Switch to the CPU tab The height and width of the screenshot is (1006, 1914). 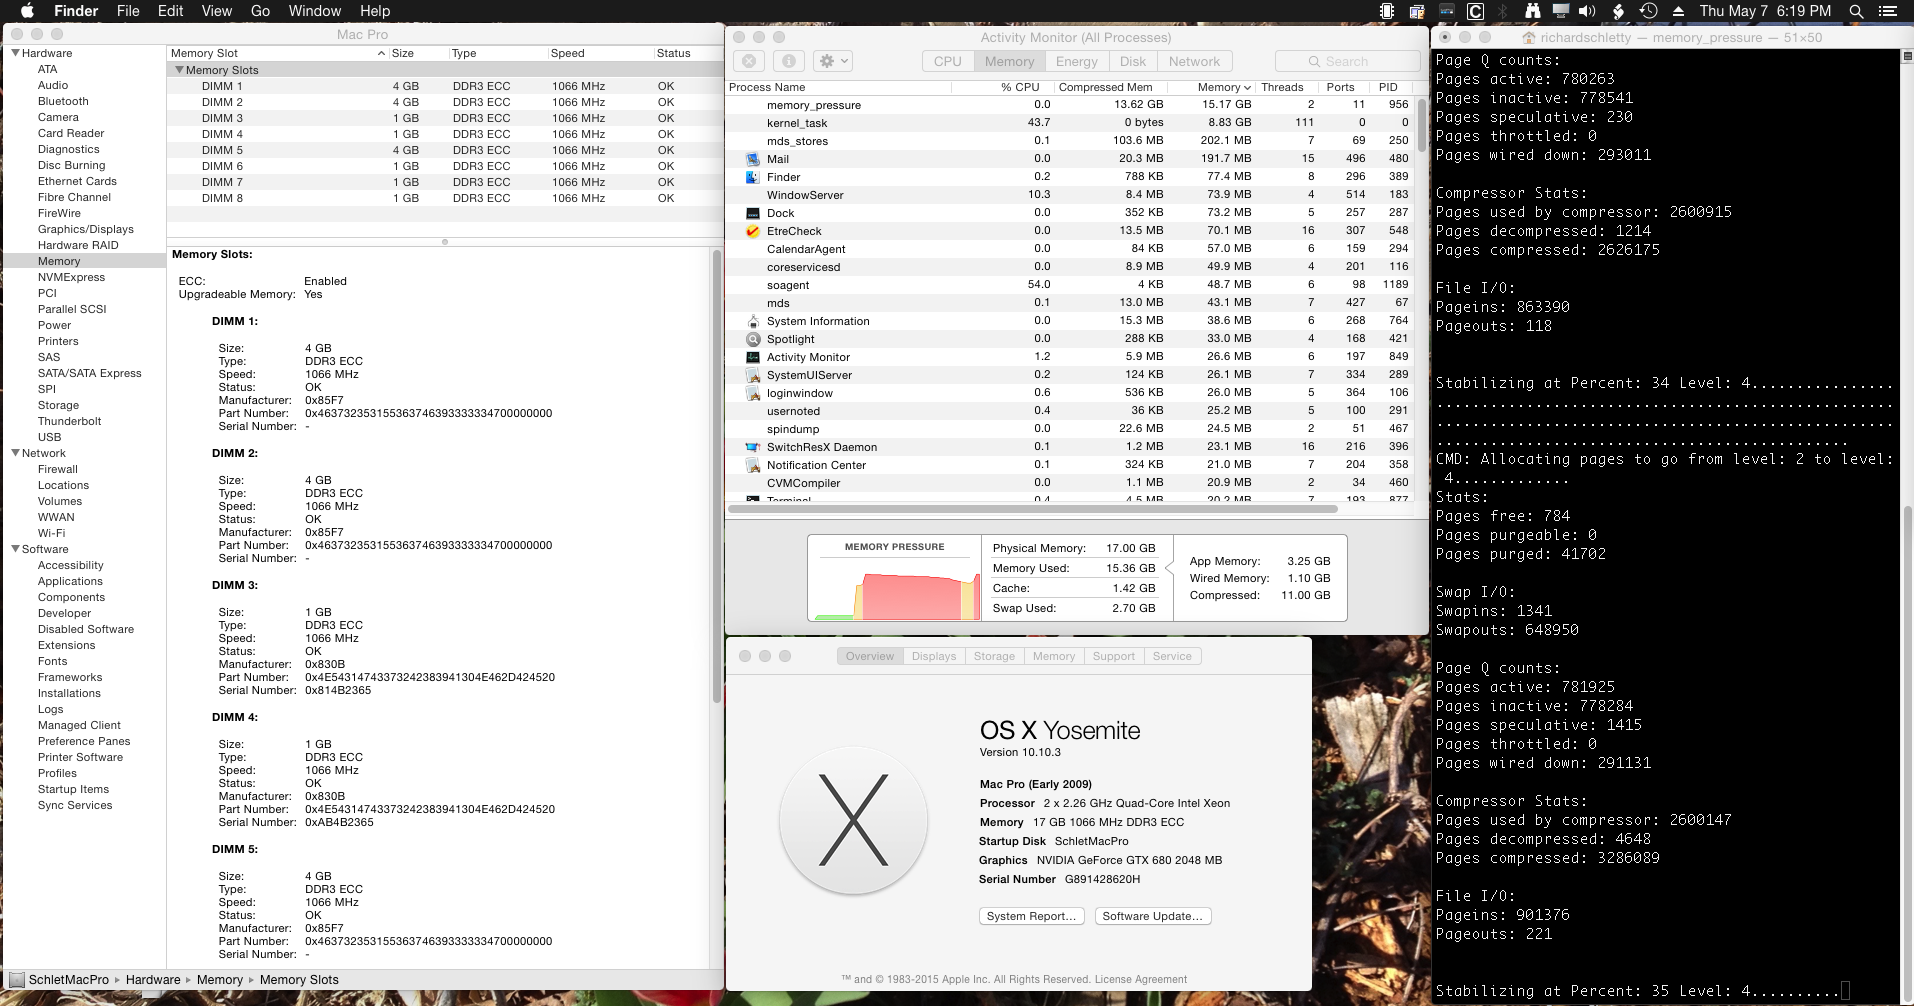(x=947, y=61)
